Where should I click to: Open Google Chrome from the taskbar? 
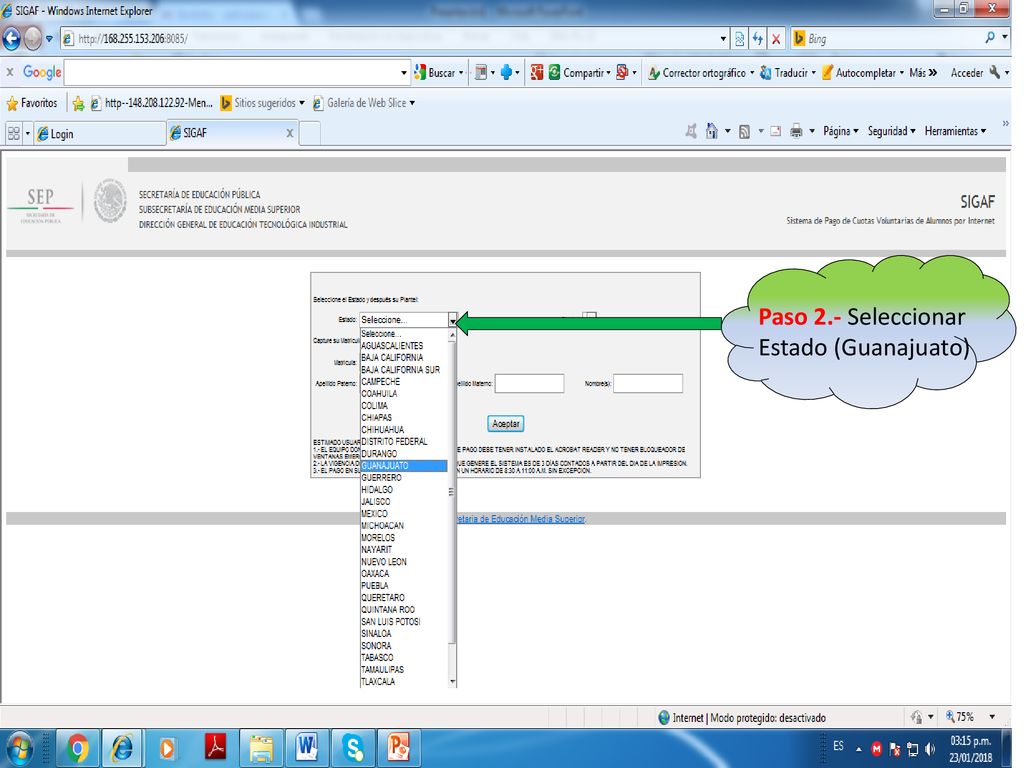[x=78, y=748]
